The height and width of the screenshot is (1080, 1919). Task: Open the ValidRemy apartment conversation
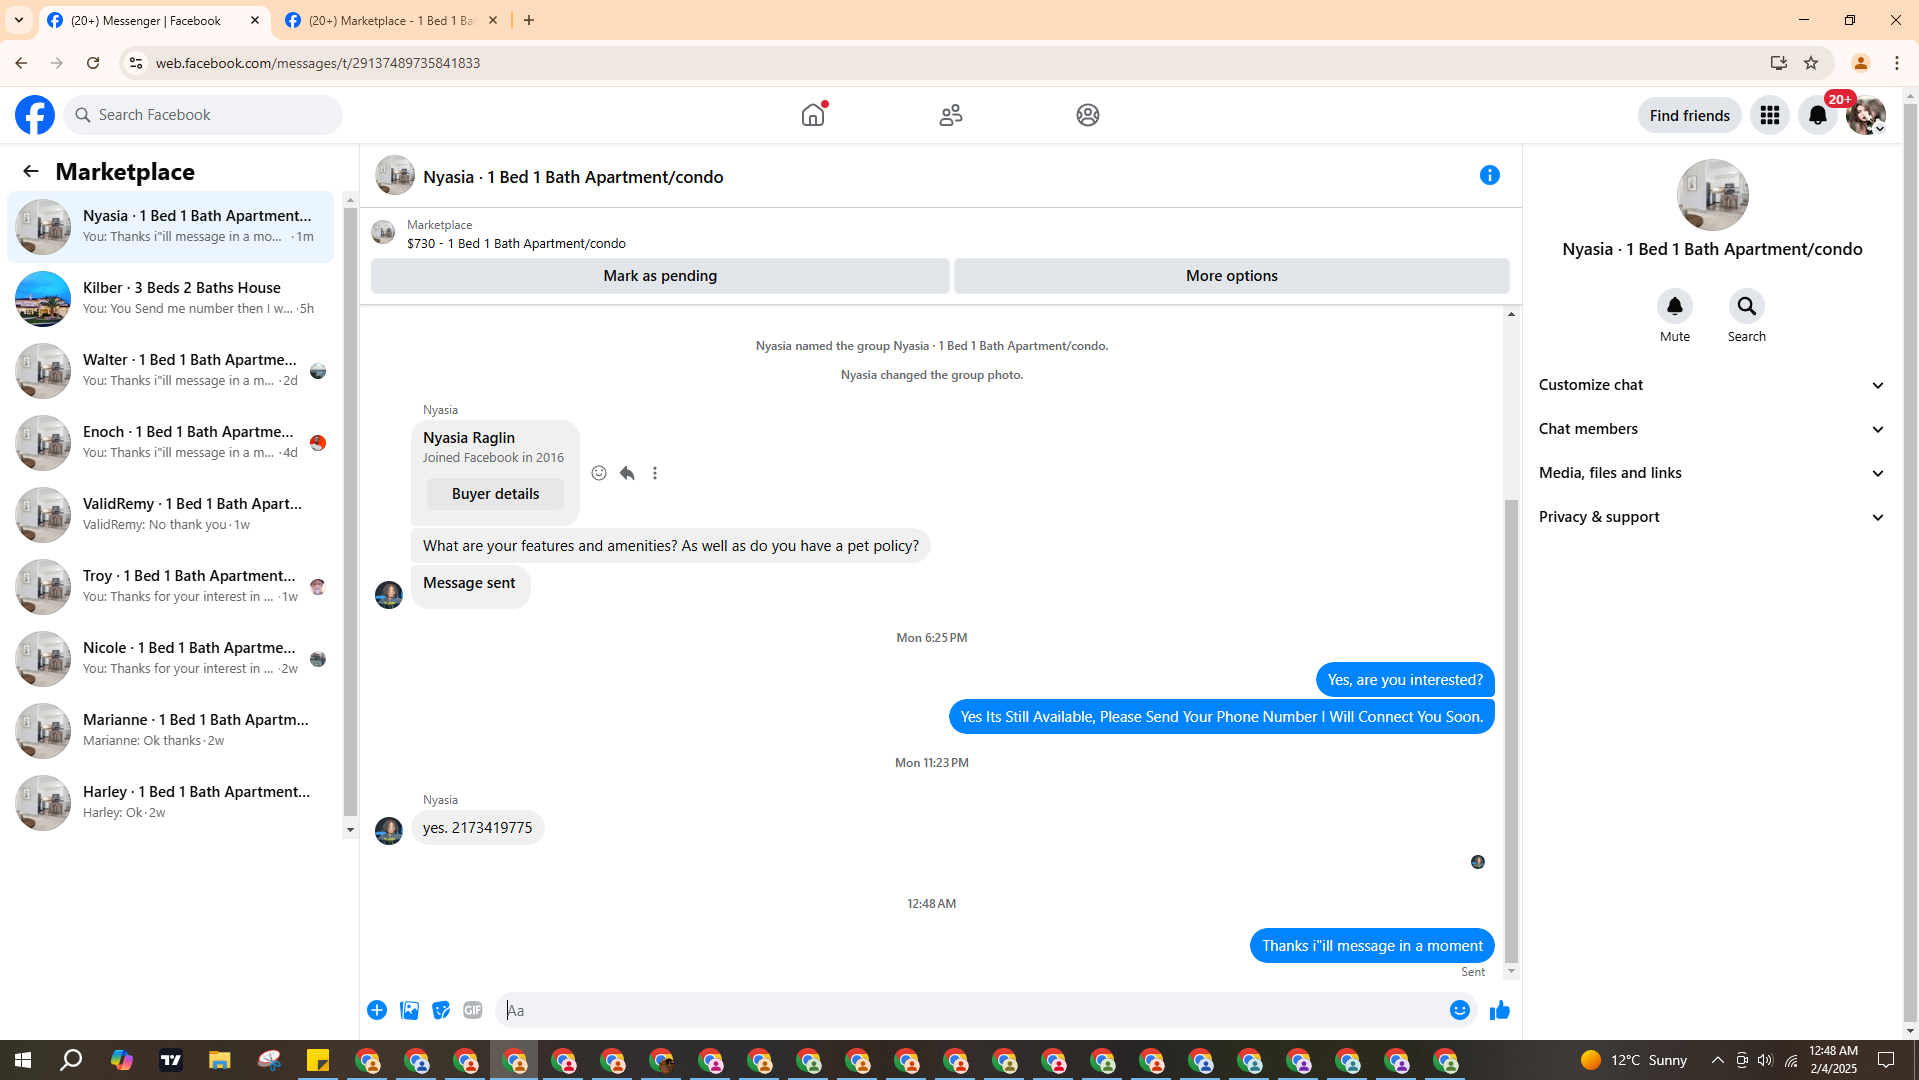tap(171, 514)
